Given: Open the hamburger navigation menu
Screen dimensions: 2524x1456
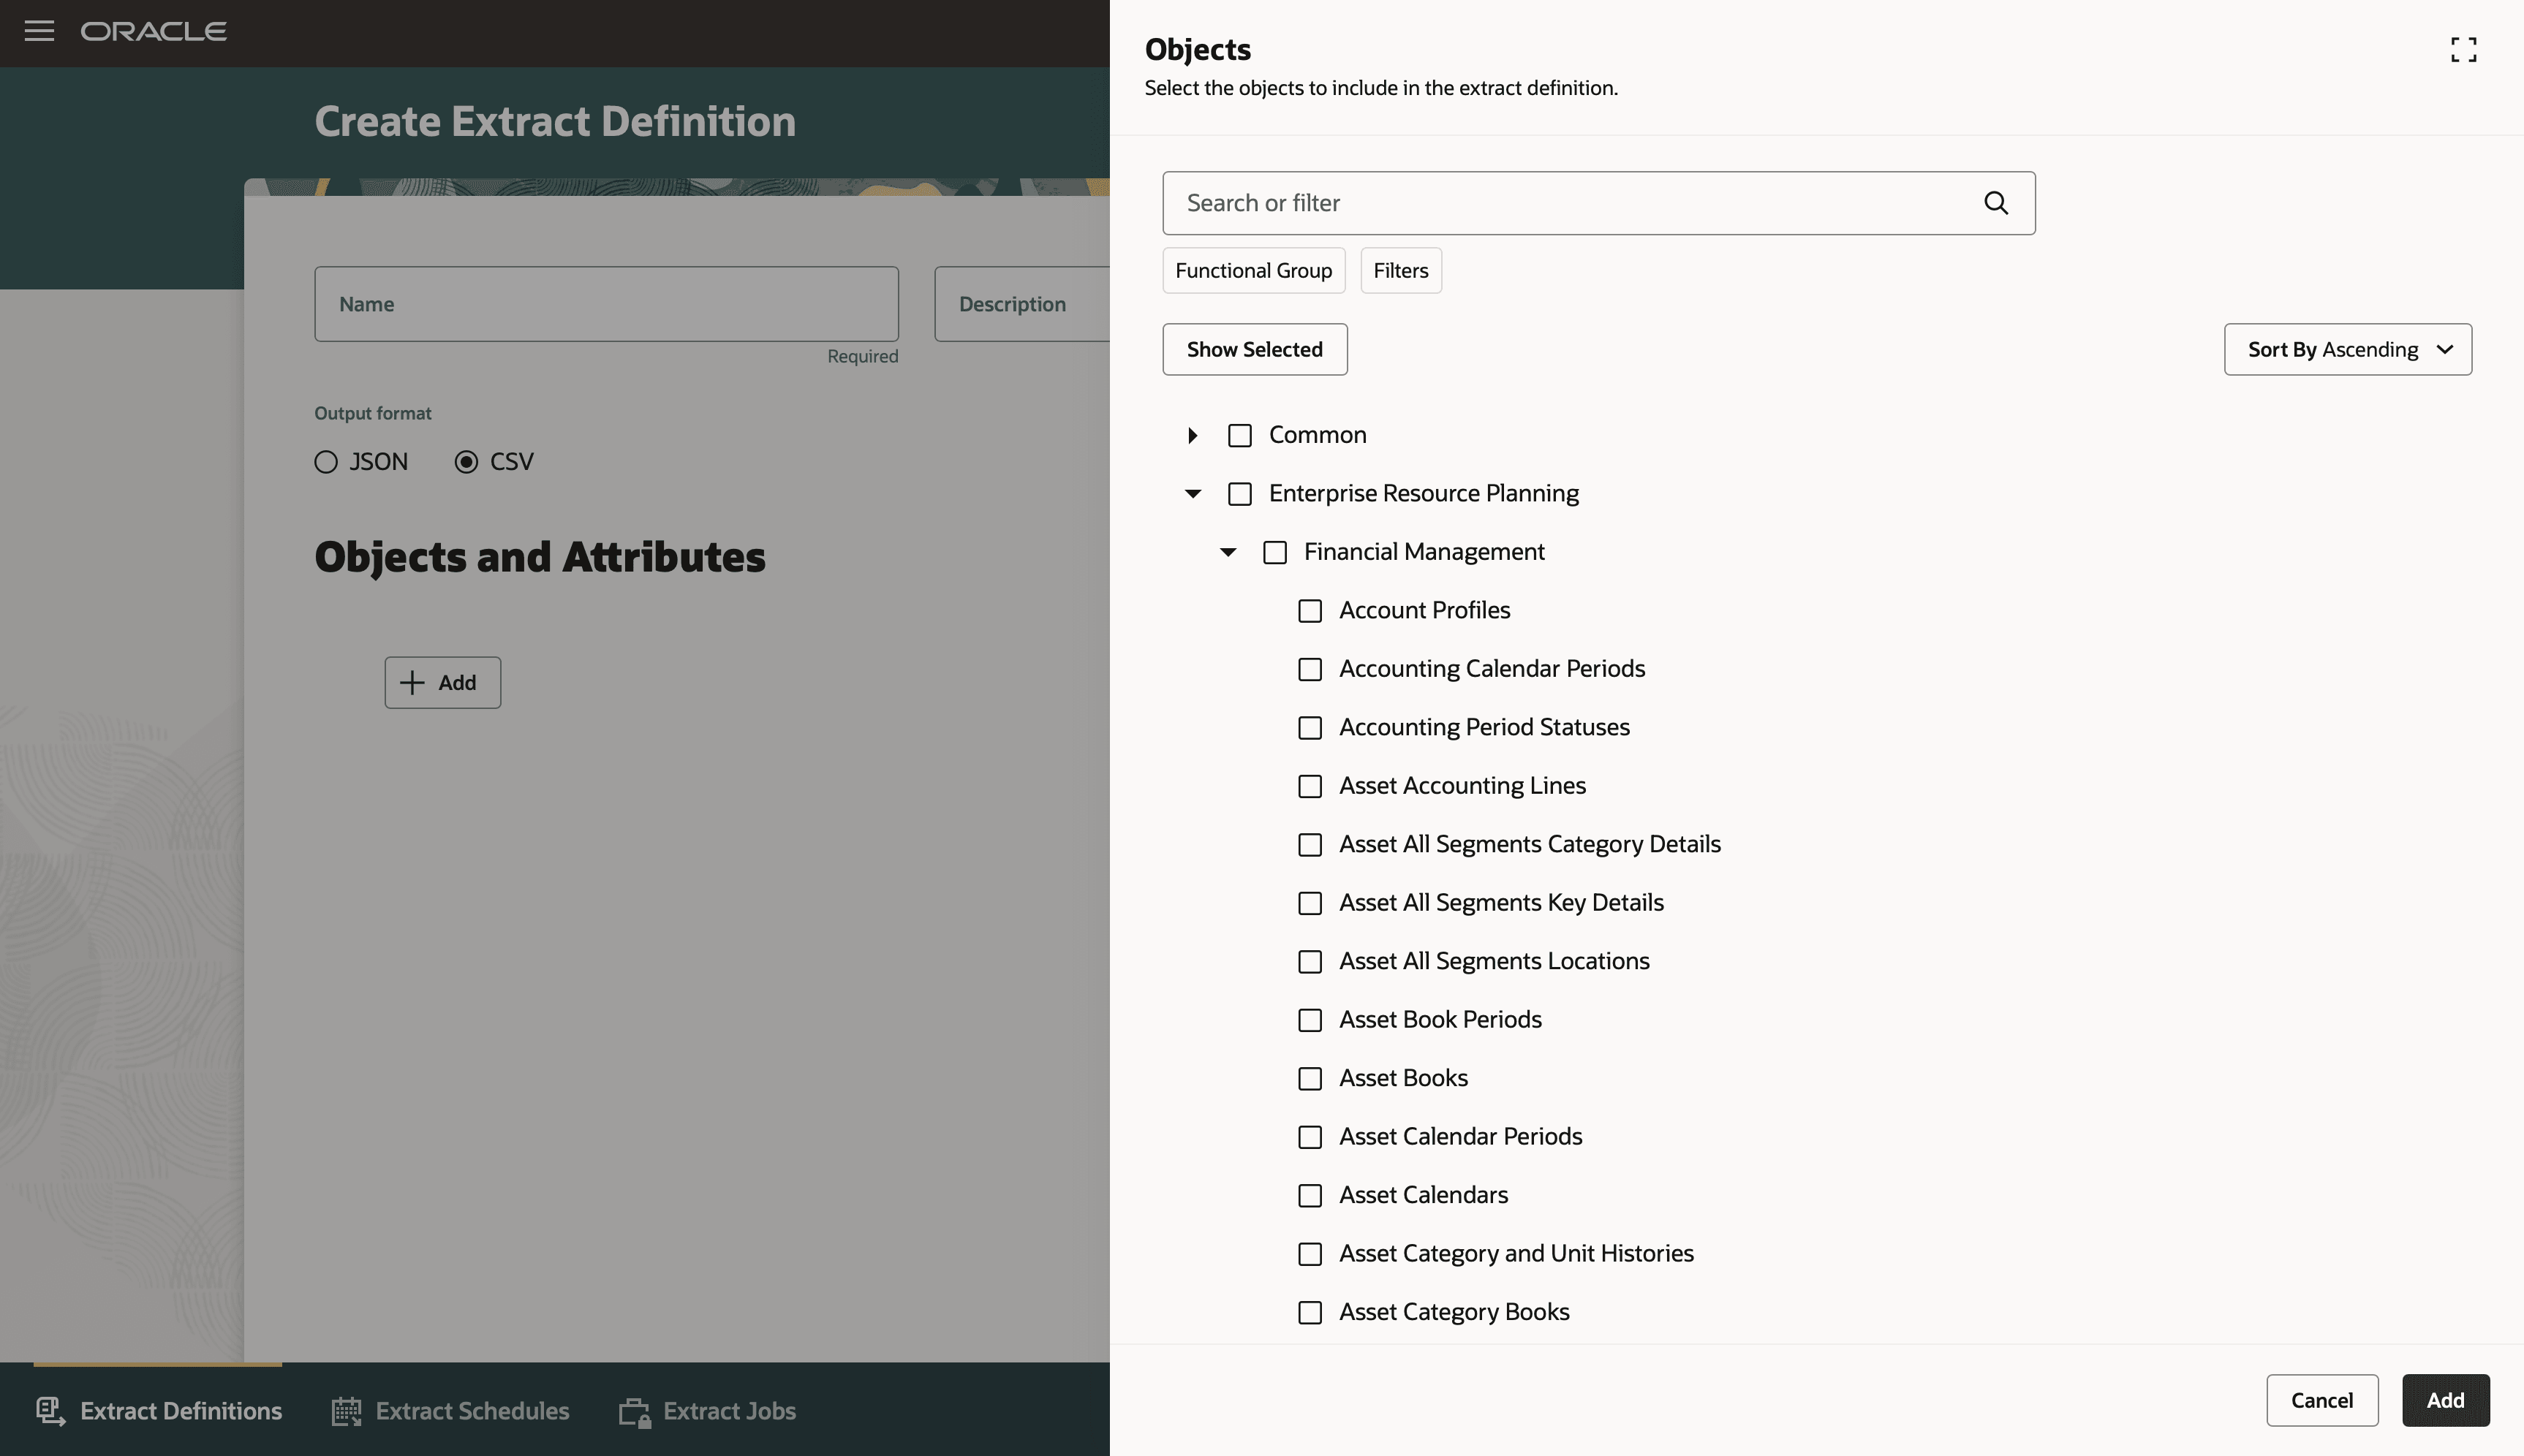Looking at the screenshot, I should [40, 31].
